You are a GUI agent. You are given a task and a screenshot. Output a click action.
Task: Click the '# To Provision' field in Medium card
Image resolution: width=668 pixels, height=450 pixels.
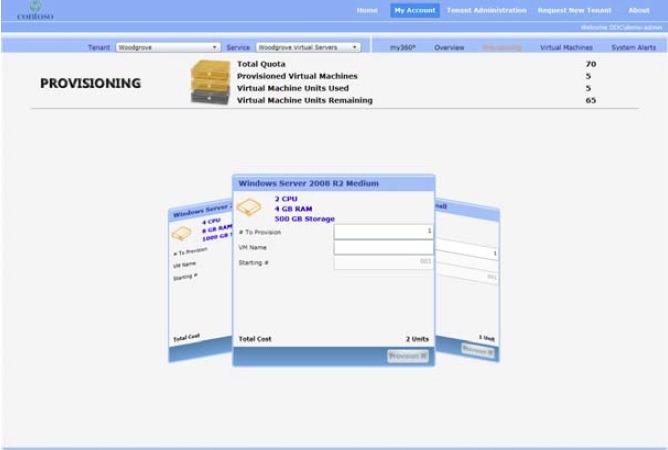[383, 231]
